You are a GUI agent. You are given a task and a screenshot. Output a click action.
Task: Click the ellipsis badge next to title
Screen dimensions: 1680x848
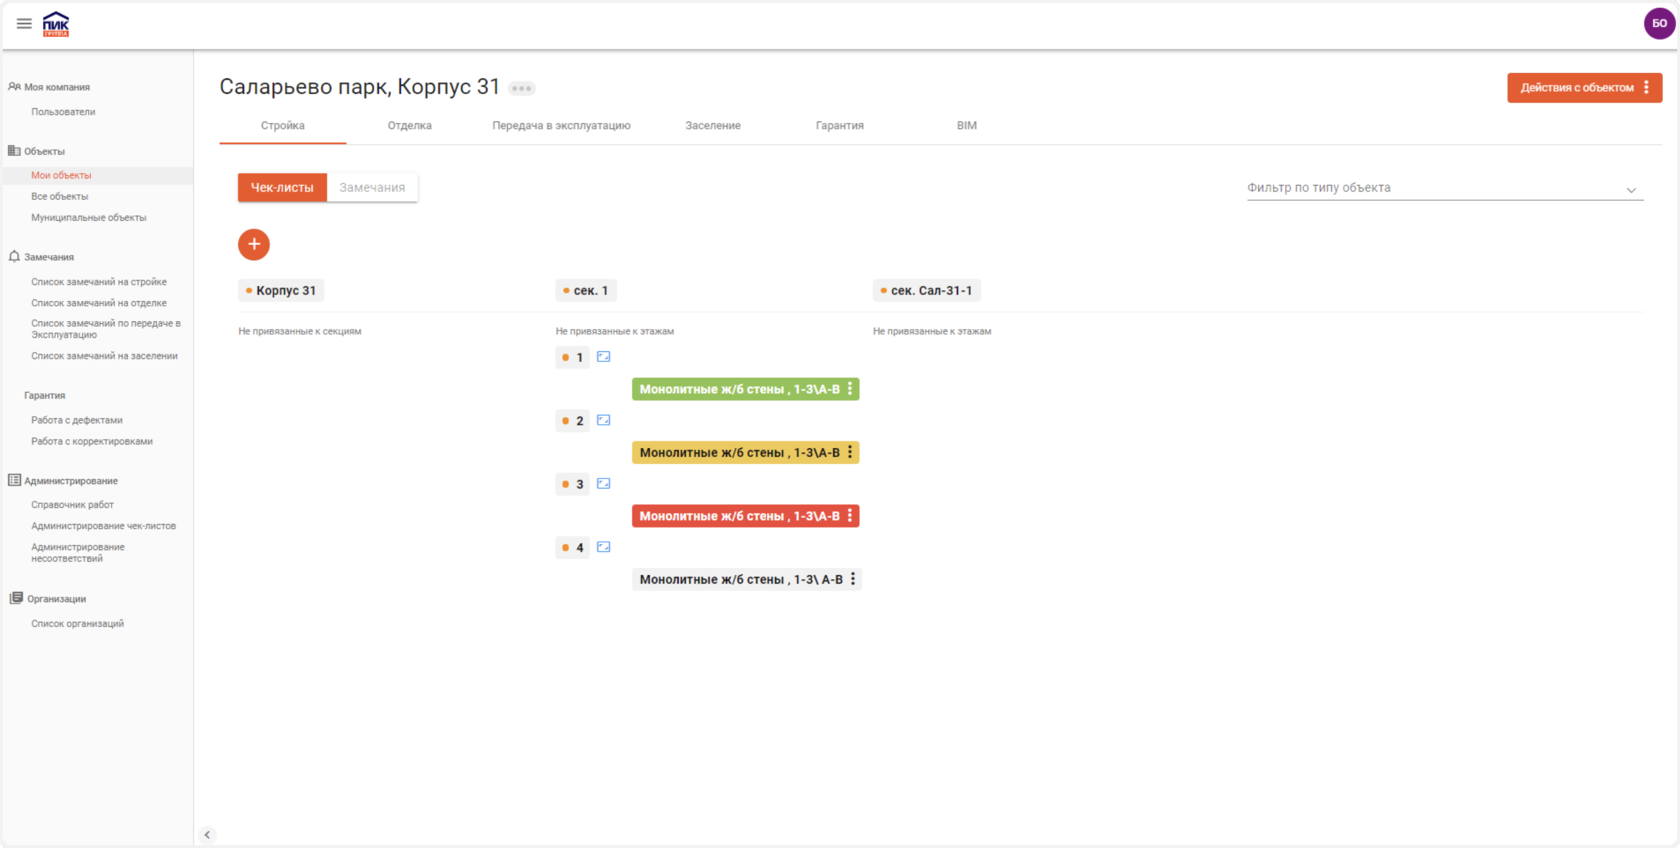click(522, 88)
